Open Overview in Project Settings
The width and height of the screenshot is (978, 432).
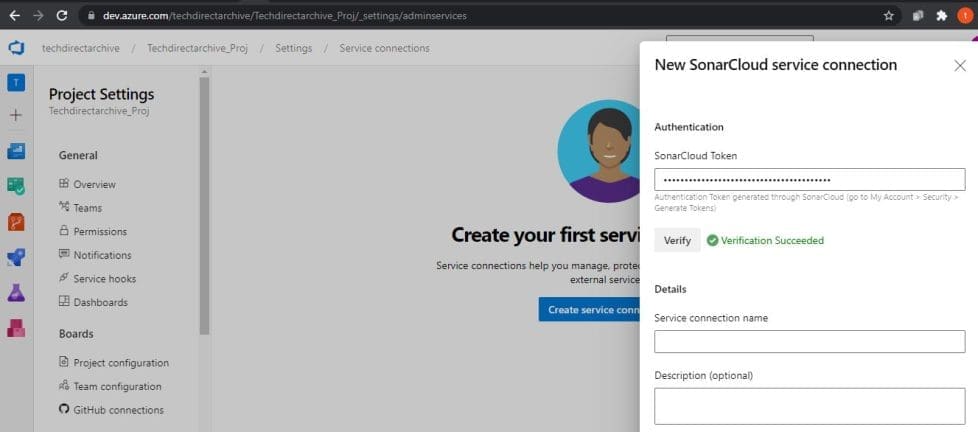point(94,184)
